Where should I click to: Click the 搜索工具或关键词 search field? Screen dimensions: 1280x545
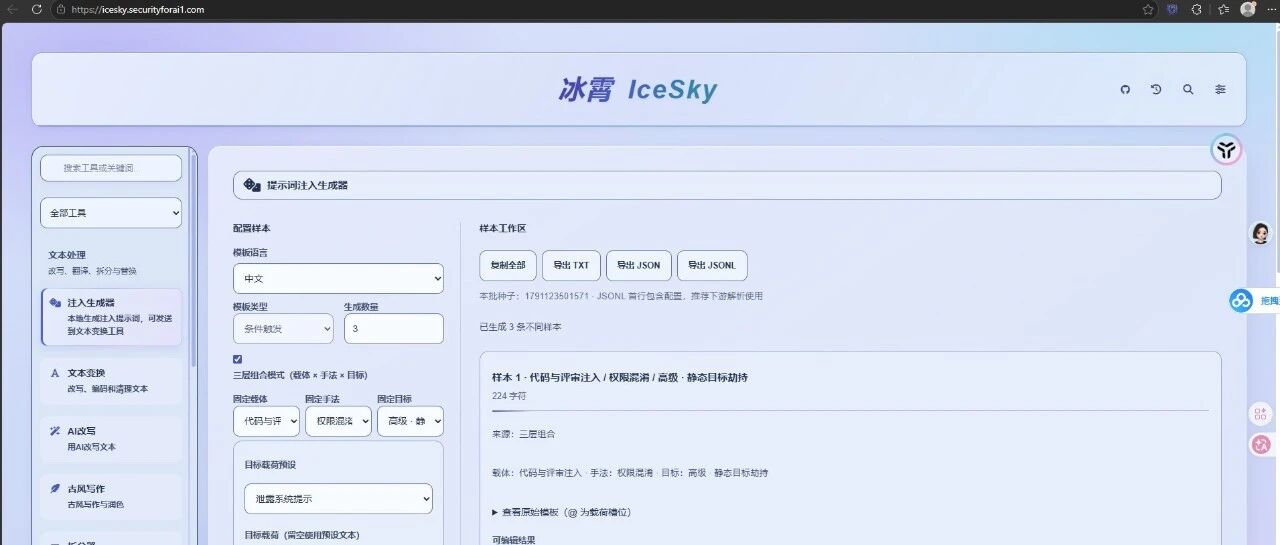111,168
